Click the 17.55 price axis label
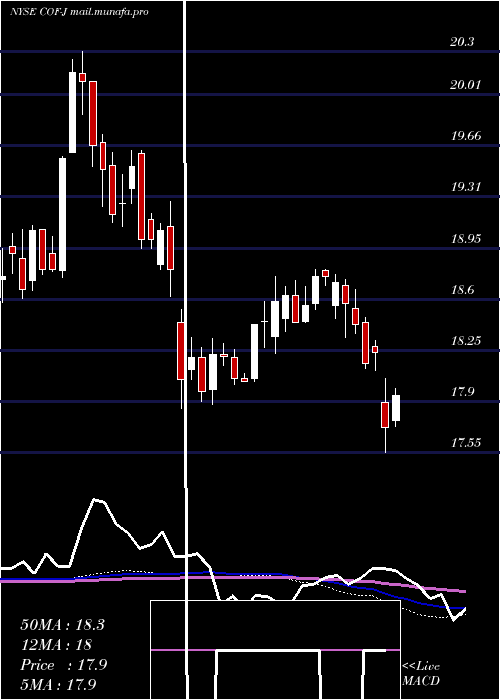This screenshot has height=700, width=500. pyautogui.click(x=466, y=443)
